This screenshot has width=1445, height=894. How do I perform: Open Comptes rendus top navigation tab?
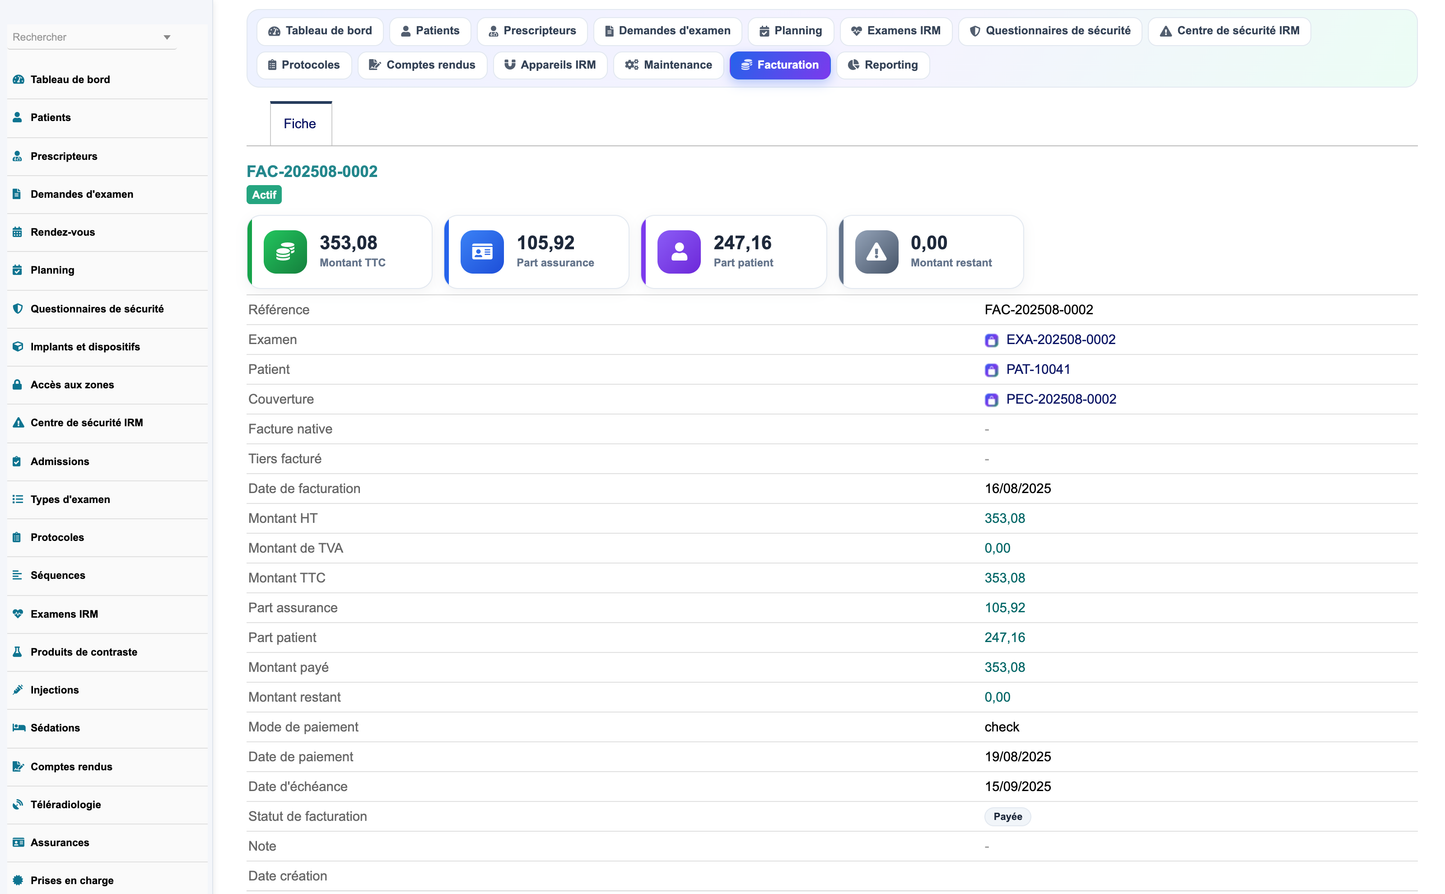[x=422, y=65]
